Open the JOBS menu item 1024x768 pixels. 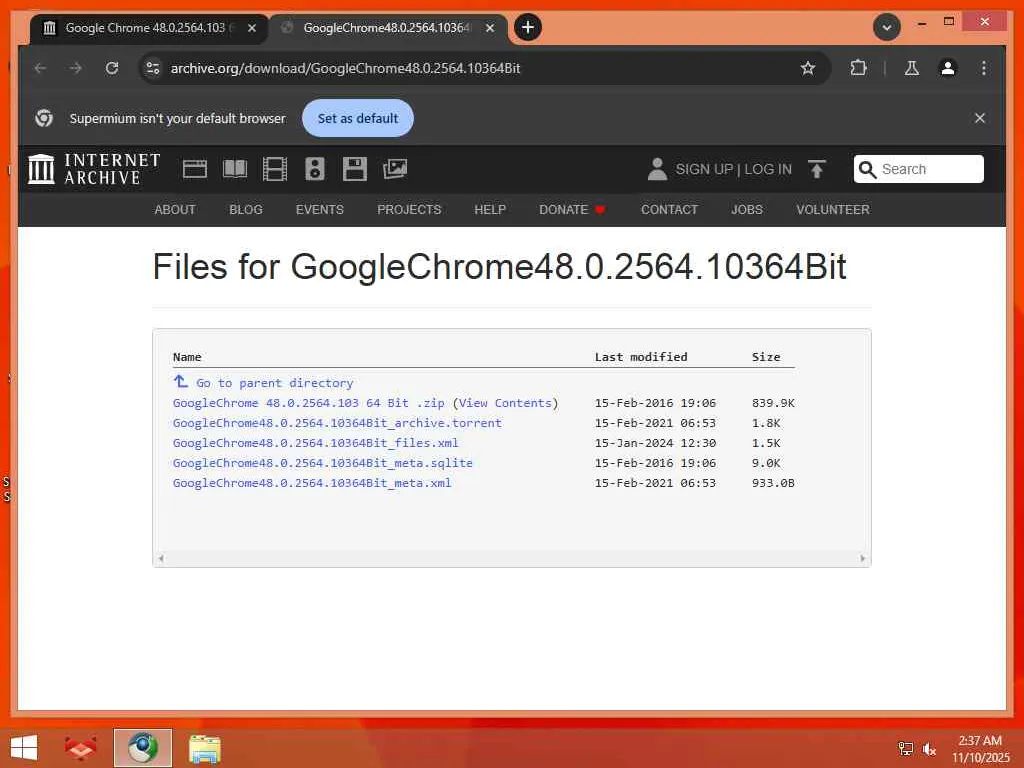point(746,210)
